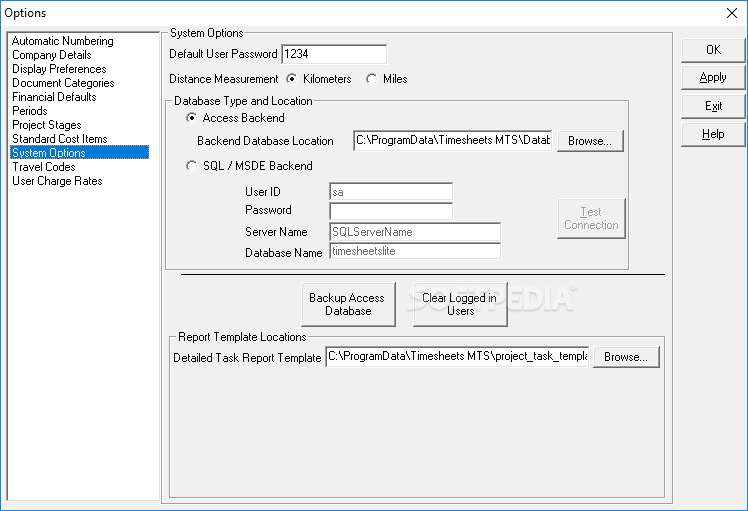The width and height of the screenshot is (748, 511).
Task: Select Automatic Numbering in options list
Action: [x=62, y=41]
